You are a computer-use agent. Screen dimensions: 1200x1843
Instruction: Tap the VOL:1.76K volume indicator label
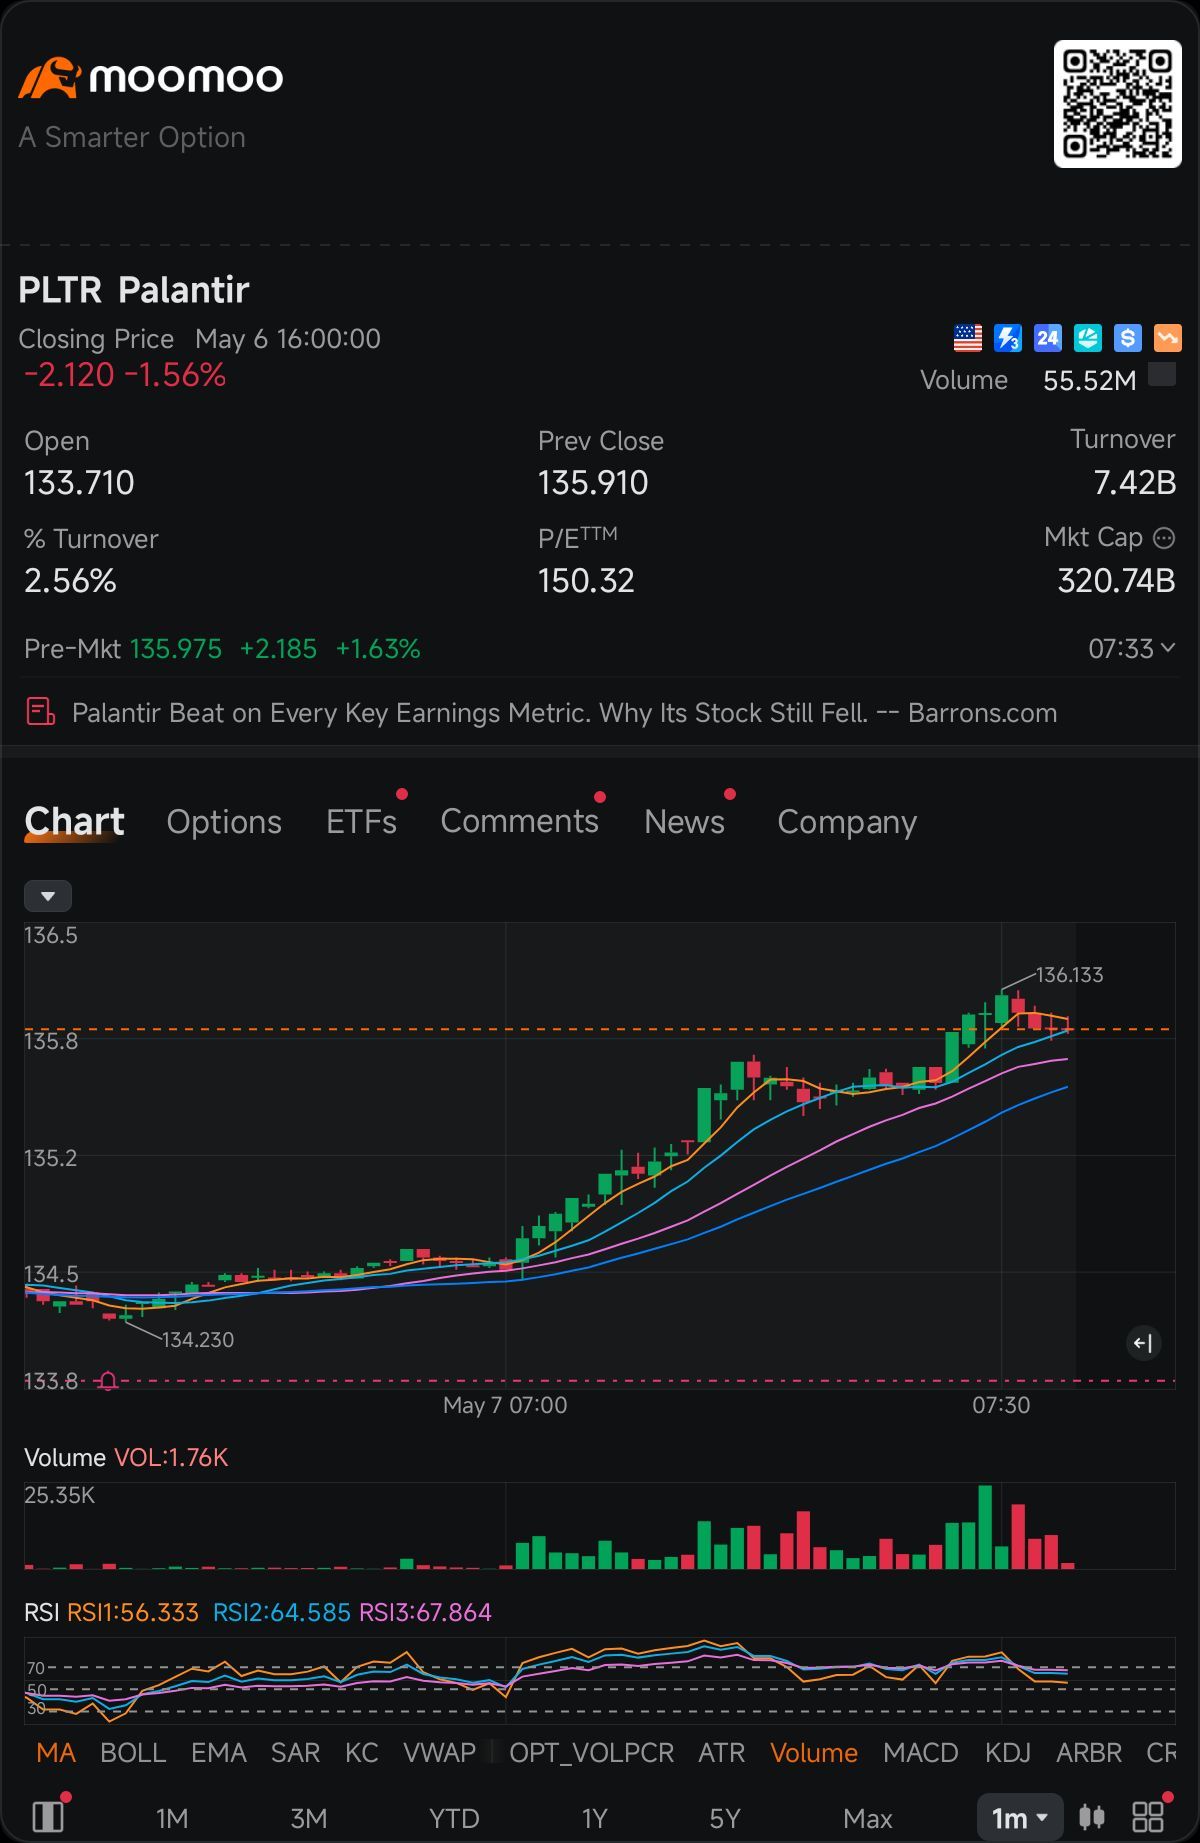(171, 1457)
